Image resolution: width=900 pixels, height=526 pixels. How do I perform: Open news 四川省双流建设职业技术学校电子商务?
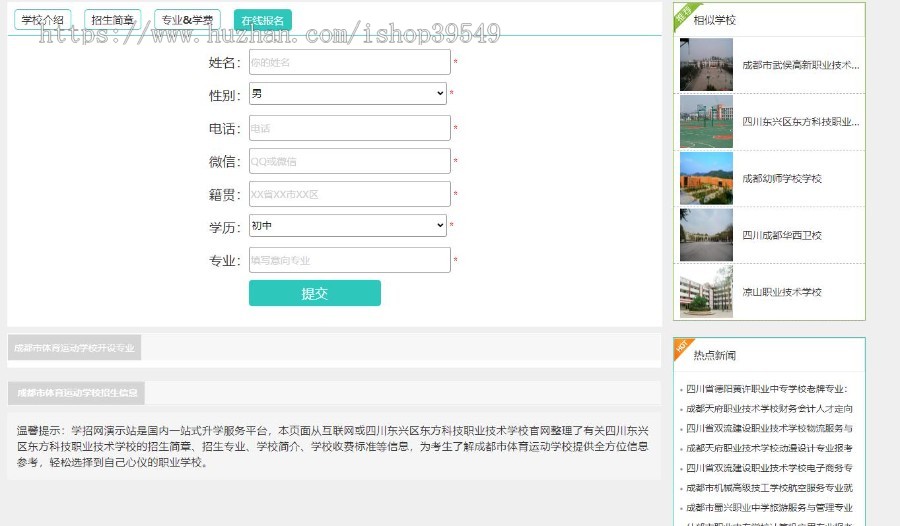(x=769, y=468)
